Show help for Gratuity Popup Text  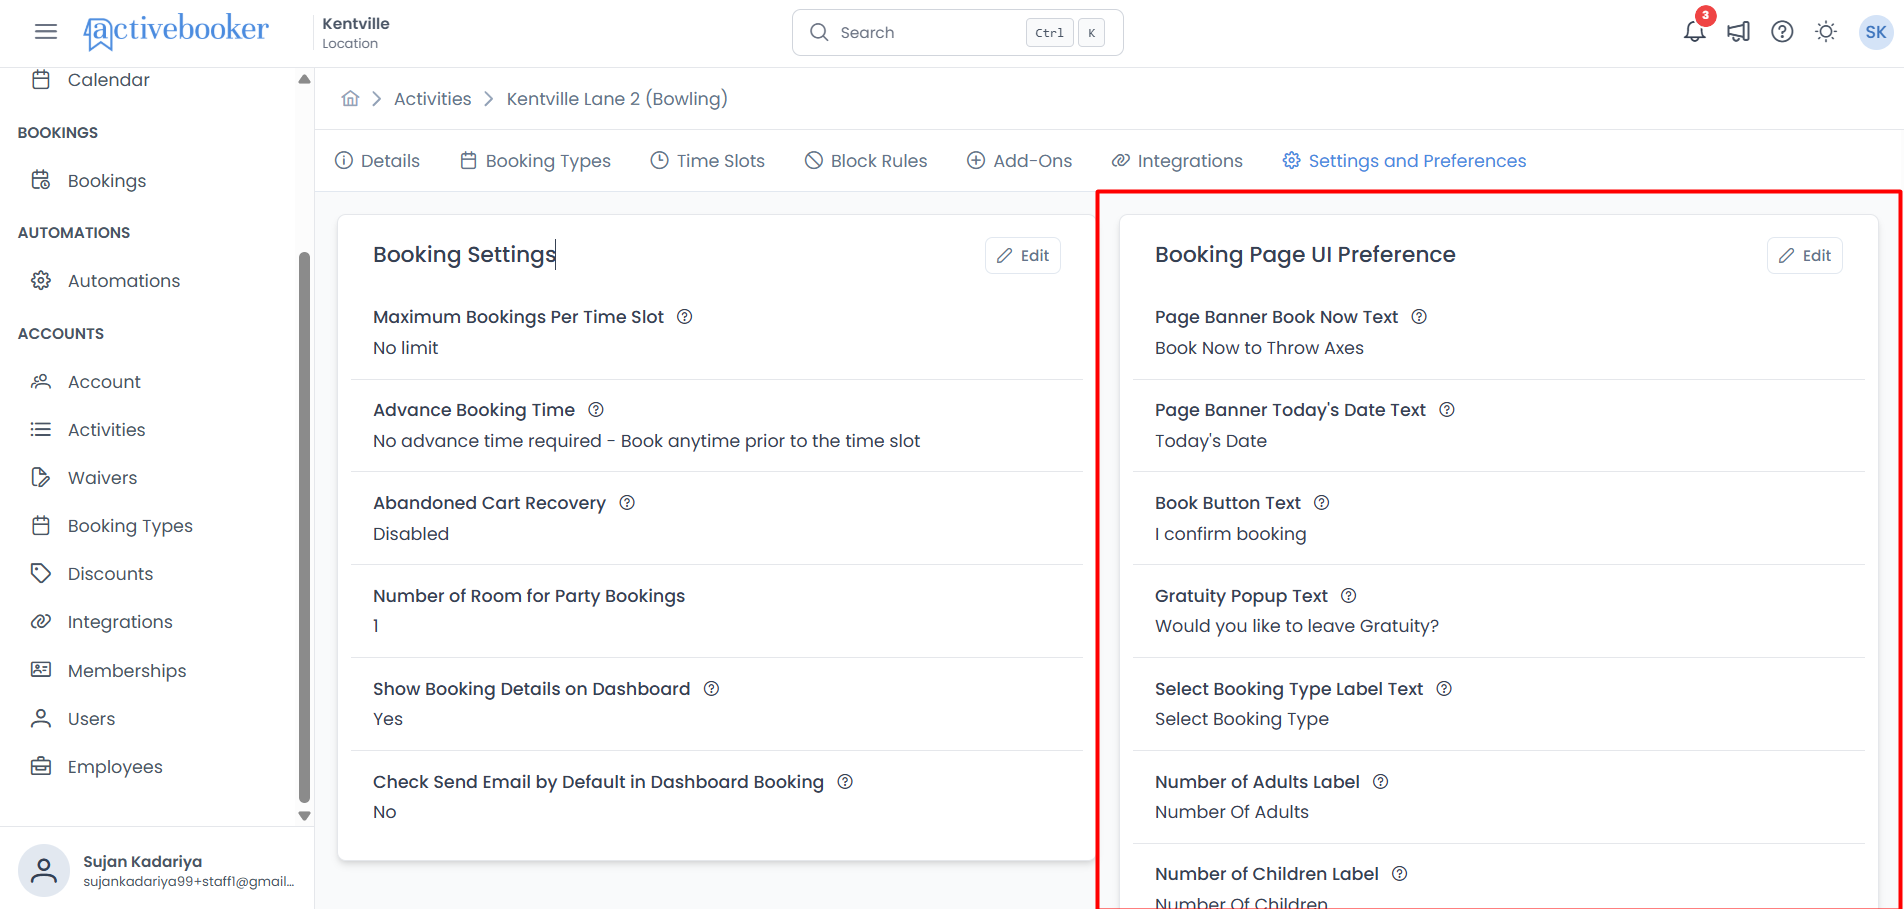(1349, 596)
